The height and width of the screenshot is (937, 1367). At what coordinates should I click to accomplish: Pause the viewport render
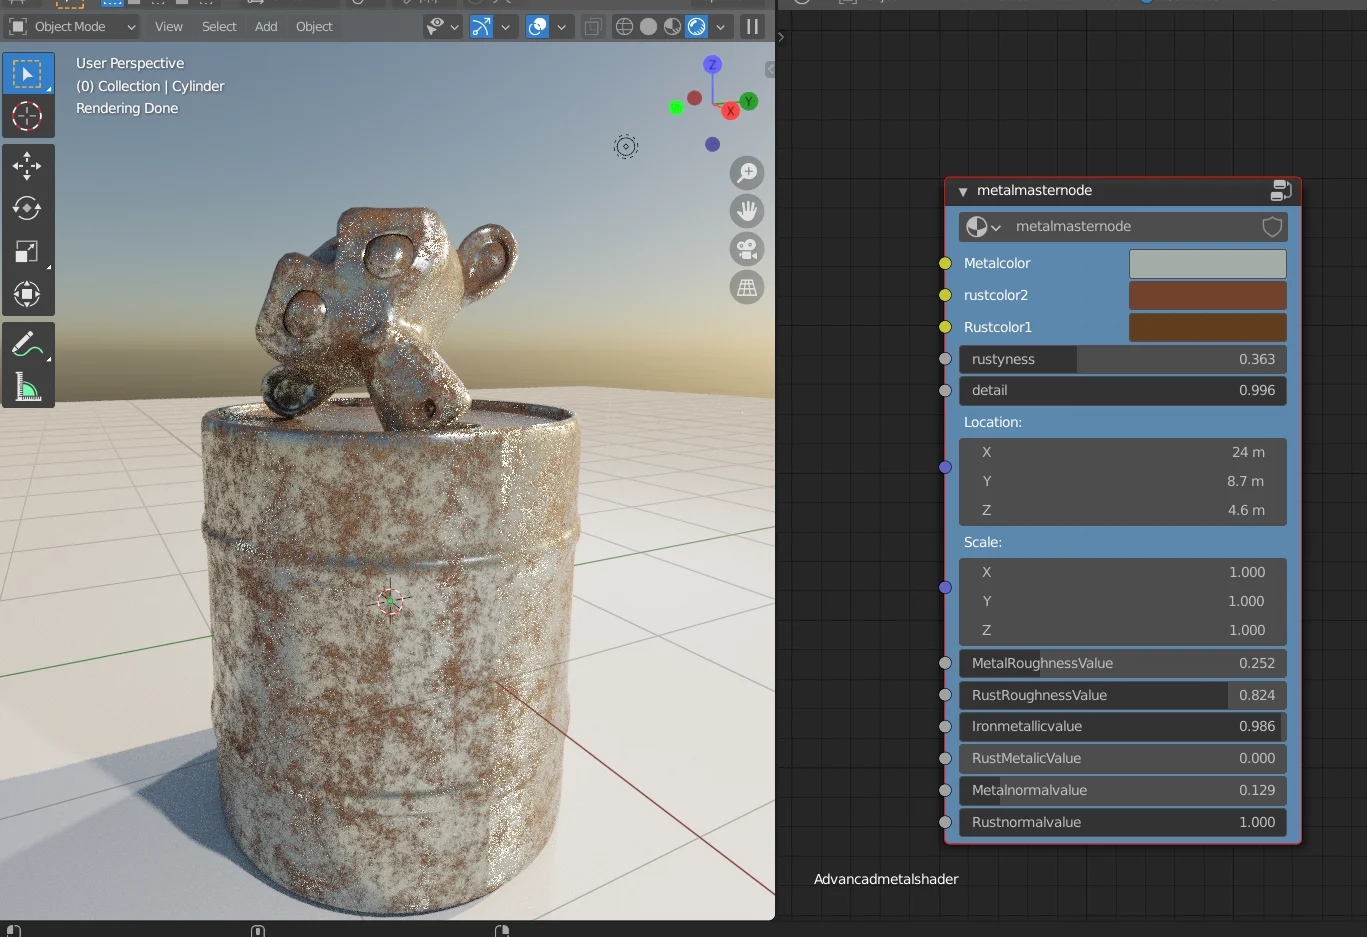click(752, 27)
